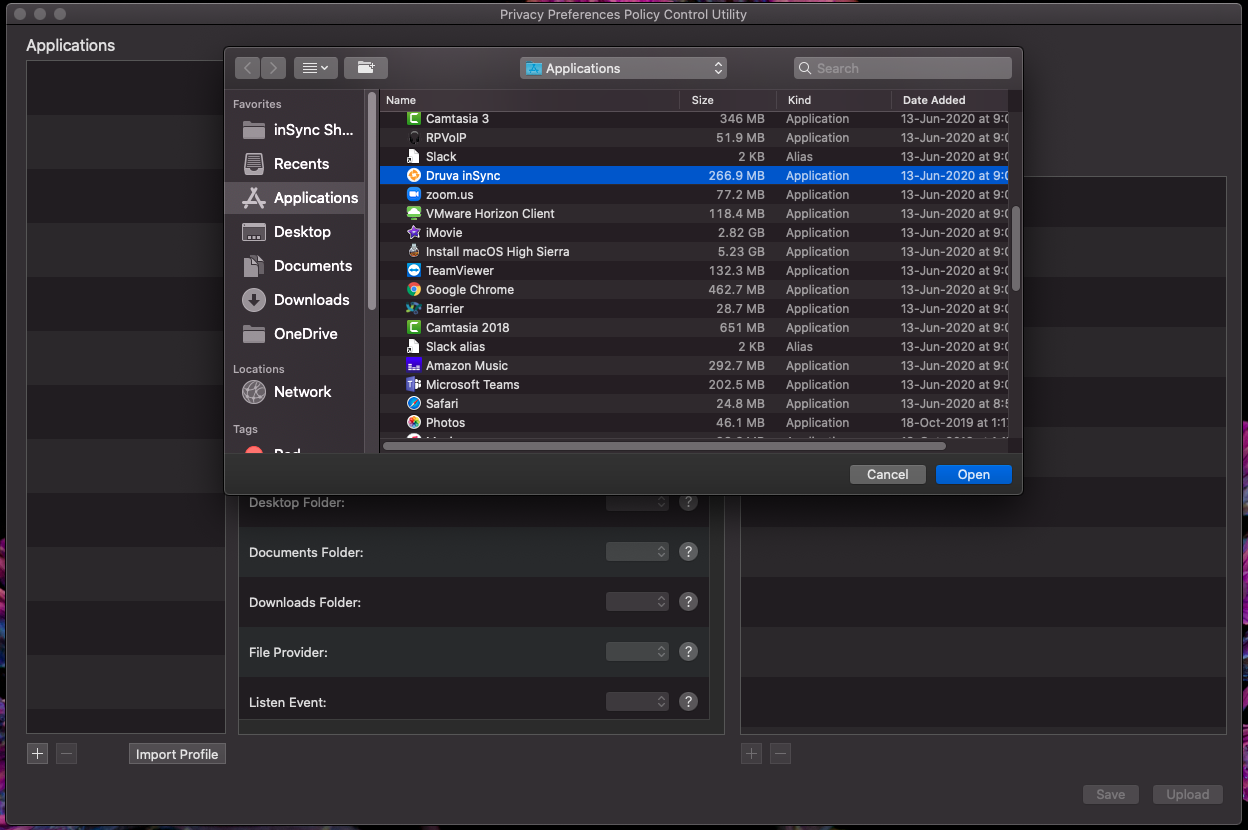
Task: Click the Camtasia 2018 icon
Action: pyautogui.click(x=414, y=328)
